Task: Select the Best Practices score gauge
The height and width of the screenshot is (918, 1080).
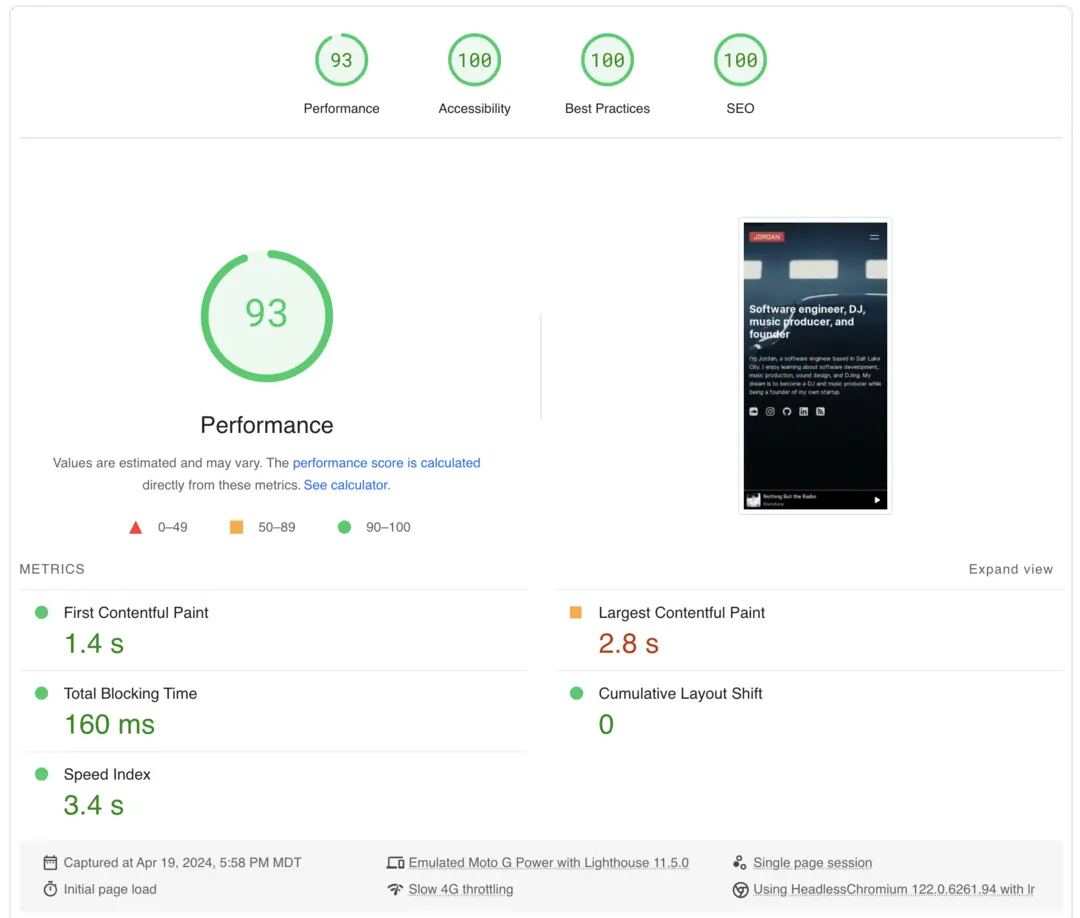Action: pos(607,60)
